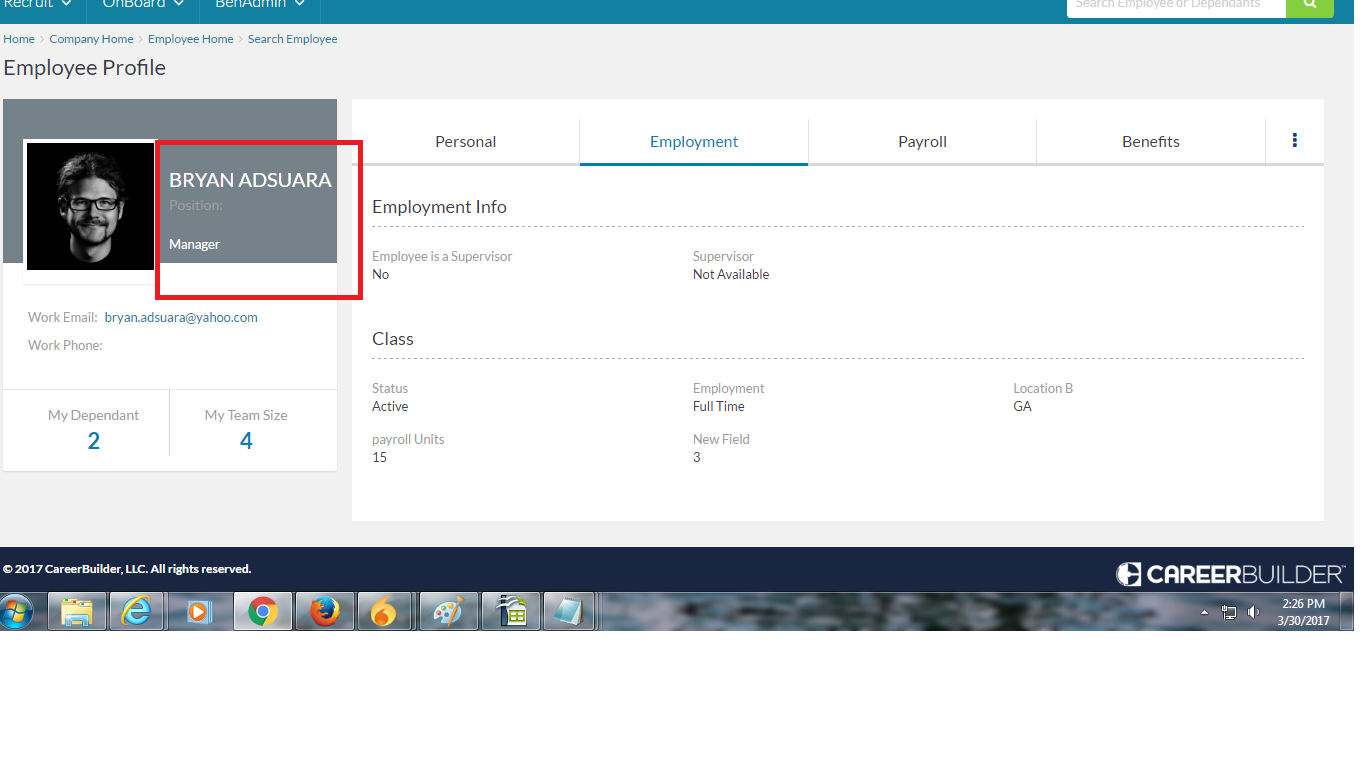Open the three-dot more options menu
This screenshot has height=768, width=1366.
(x=1294, y=141)
